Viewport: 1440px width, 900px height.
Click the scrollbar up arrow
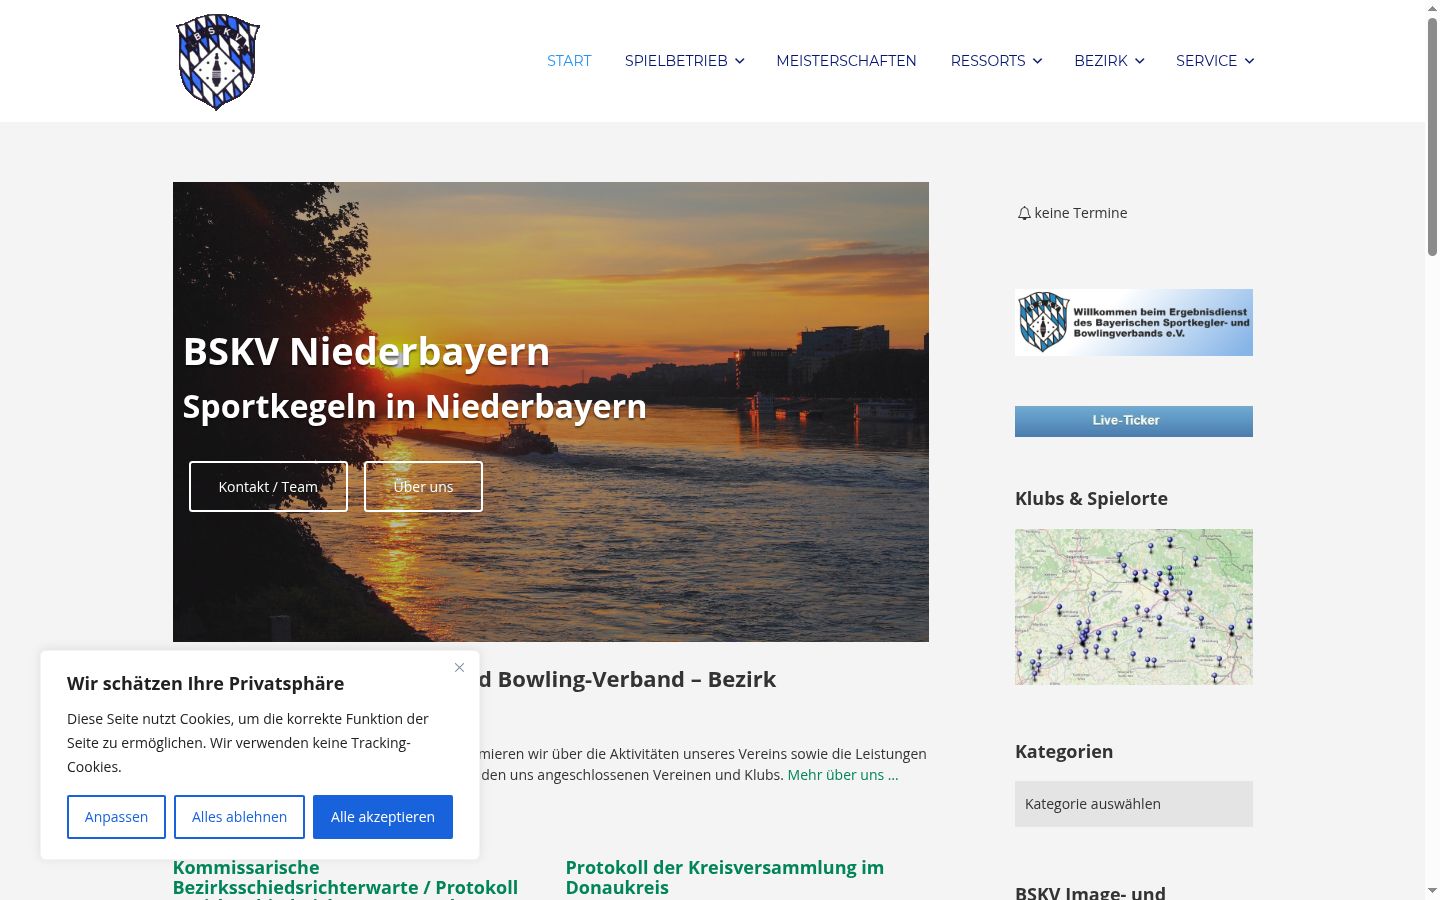1432,8
